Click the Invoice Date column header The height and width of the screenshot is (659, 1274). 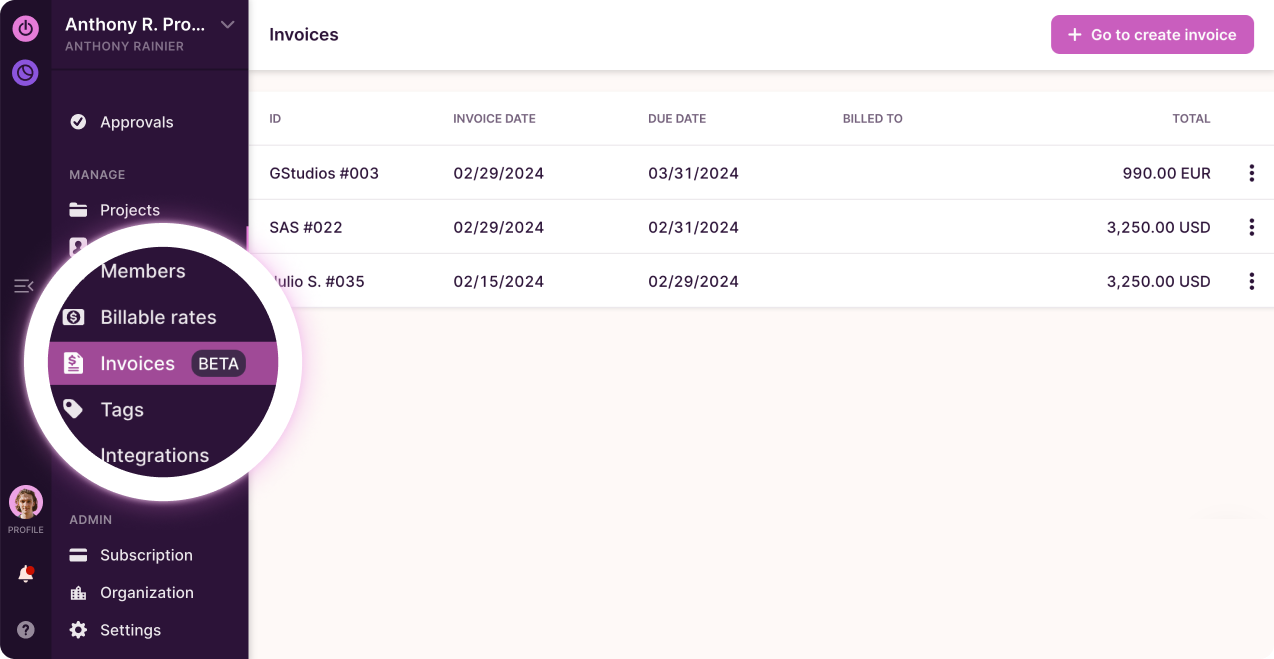pyautogui.click(x=494, y=118)
